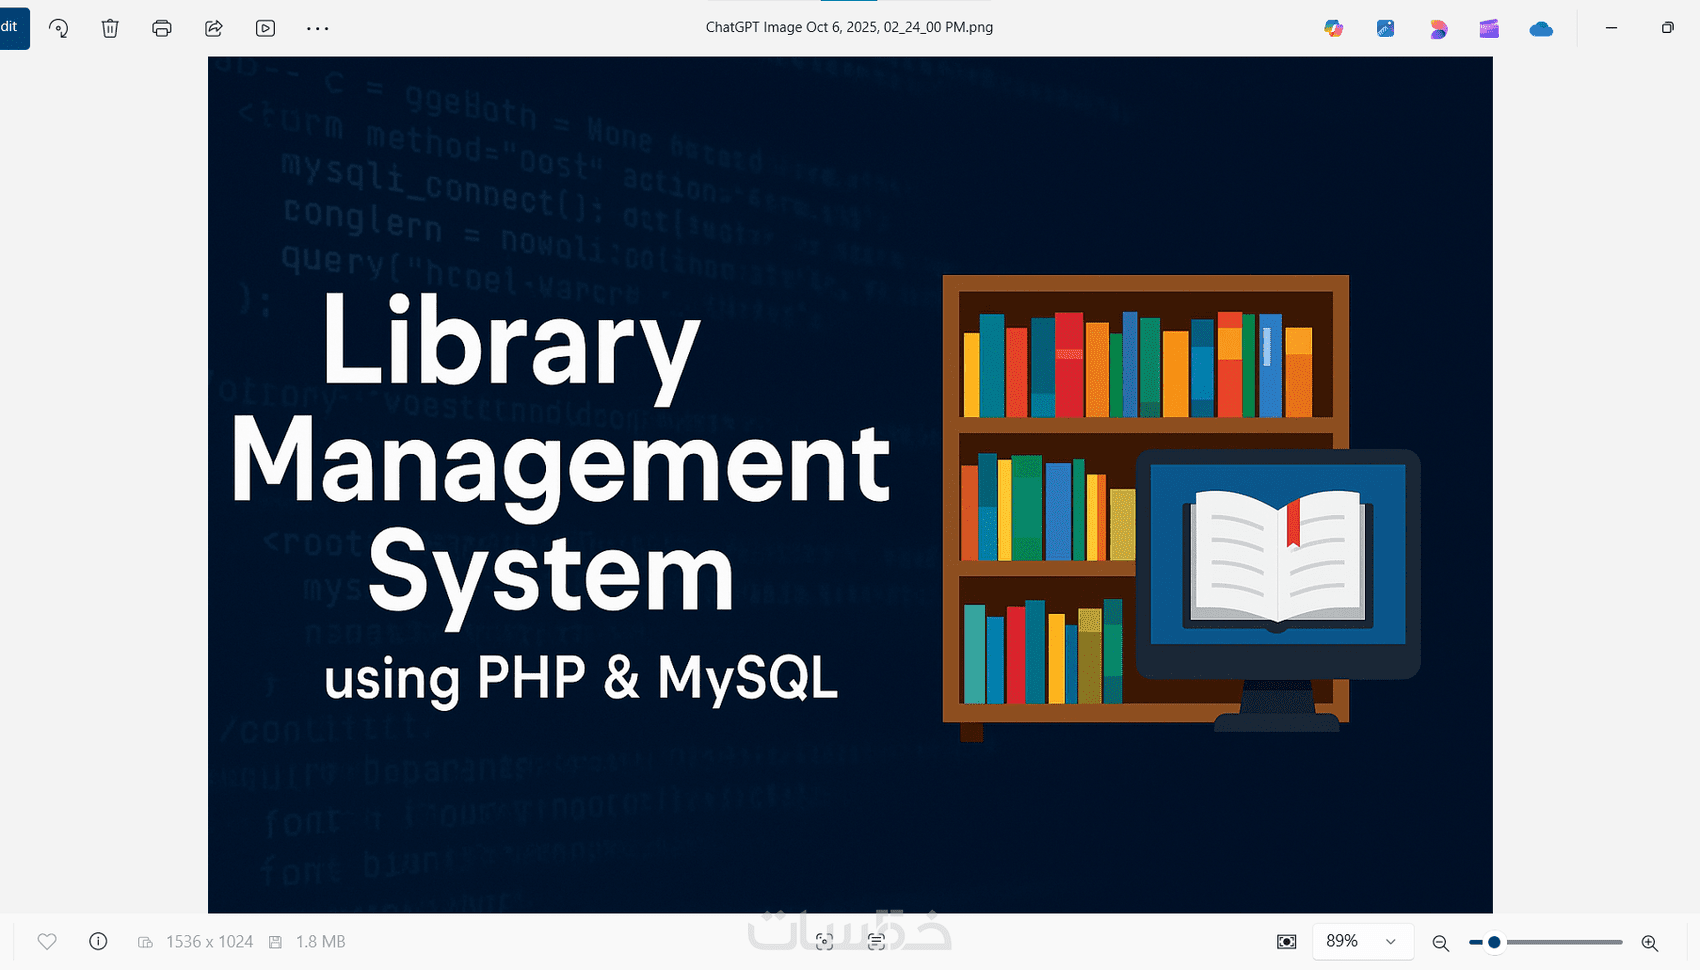Click the scan text icon

[876, 941]
